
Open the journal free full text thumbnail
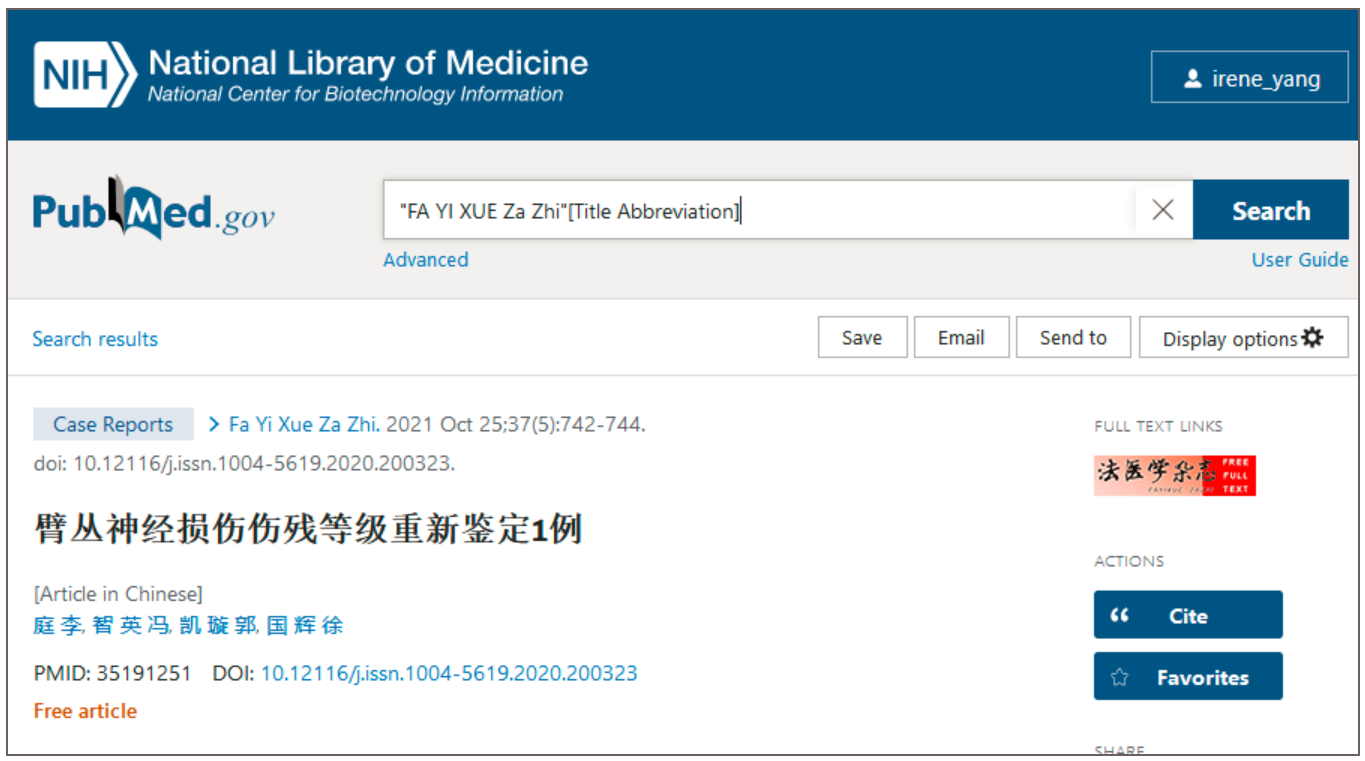(x=1174, y=475)
